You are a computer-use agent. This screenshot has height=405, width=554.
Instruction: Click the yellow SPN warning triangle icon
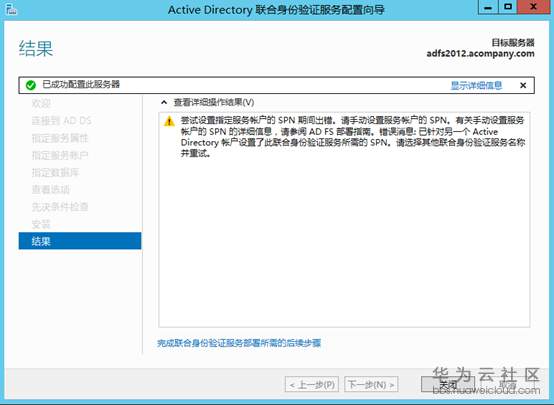click(x=169, y=121)
